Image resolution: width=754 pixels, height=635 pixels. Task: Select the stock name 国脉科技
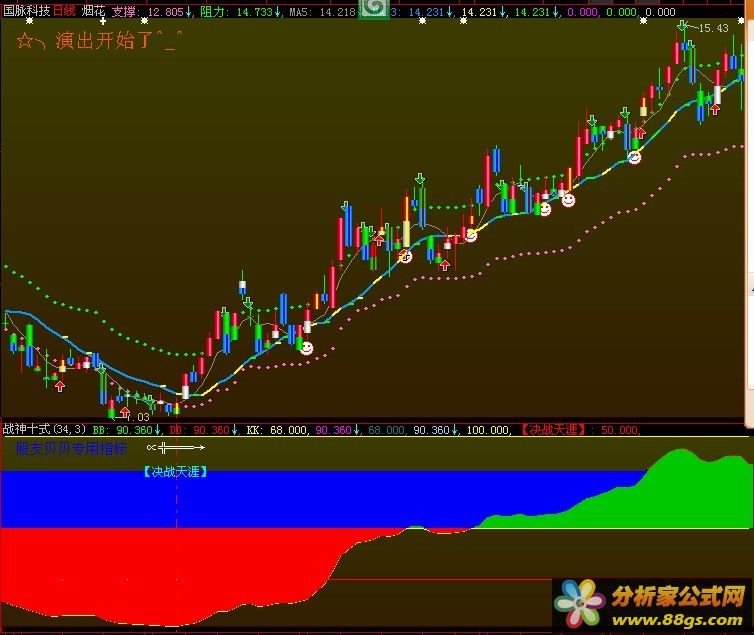[x=26, y=11]
